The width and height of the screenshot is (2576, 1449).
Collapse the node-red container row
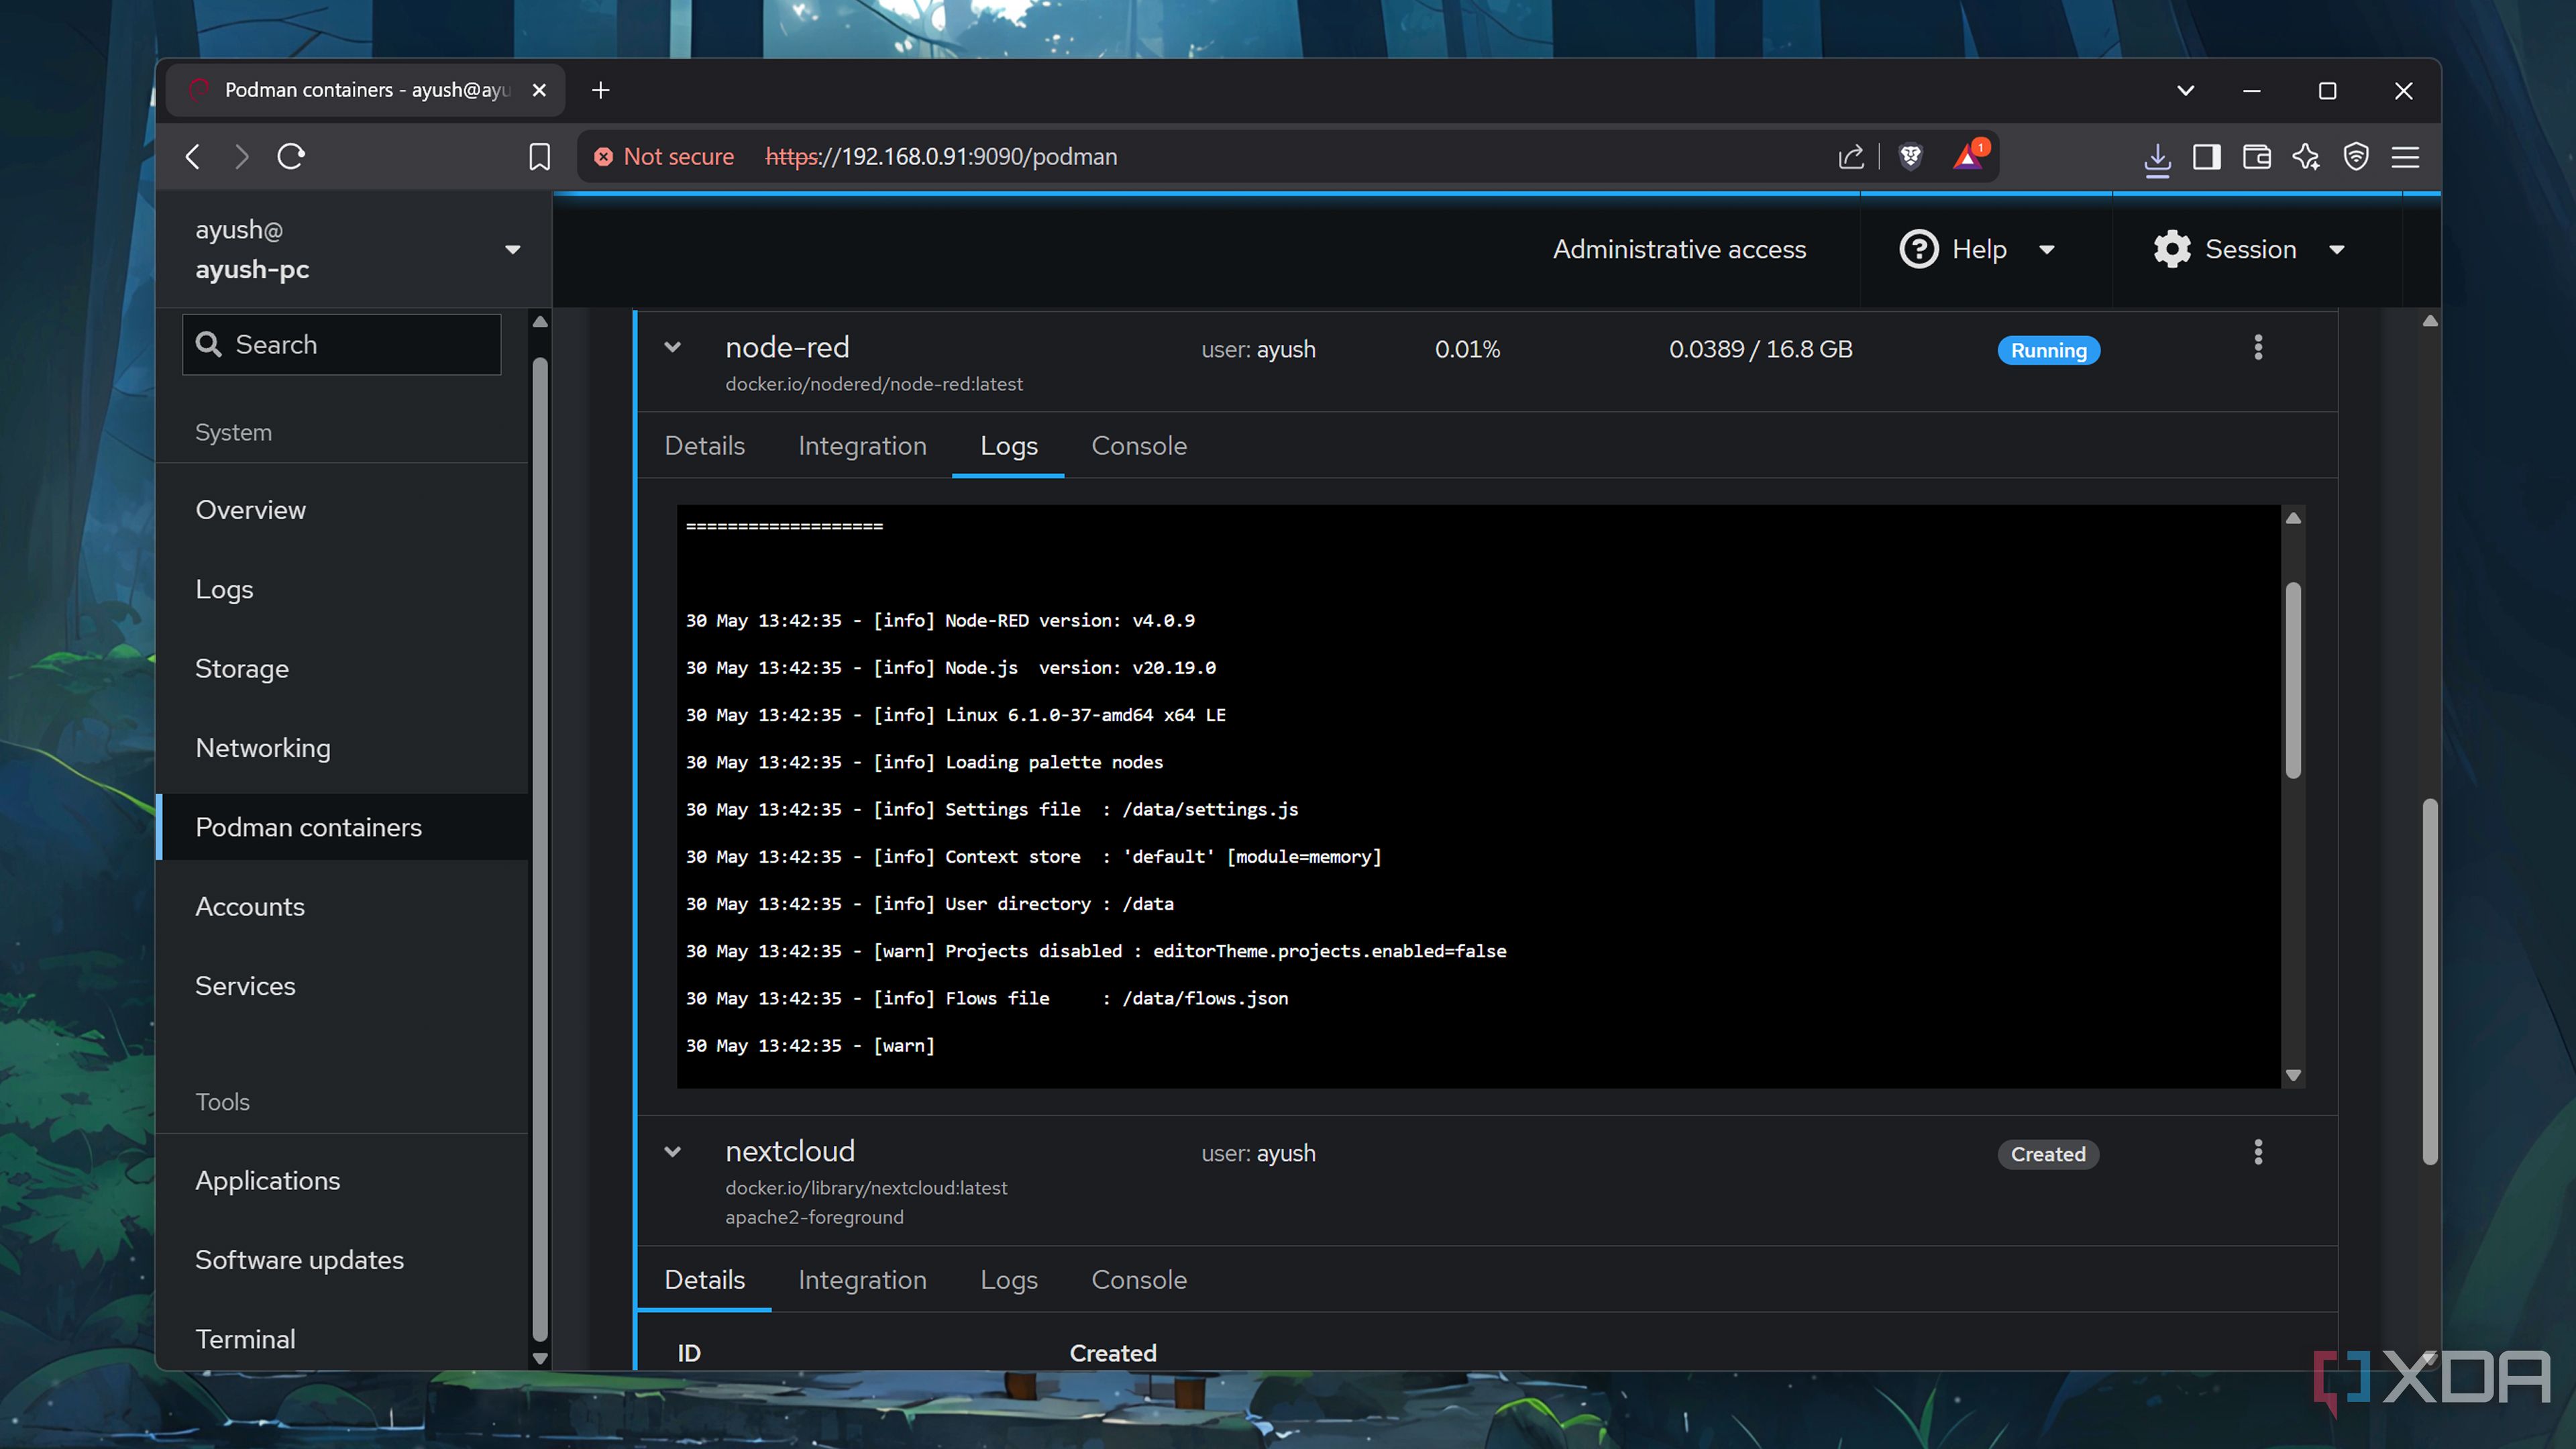[x=673, y=348]
